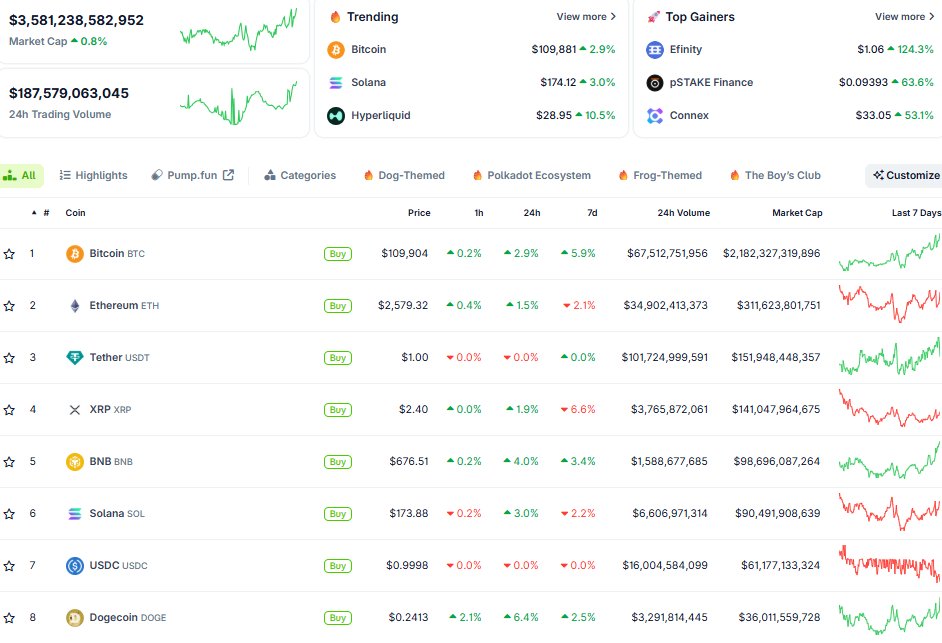Sort by Market Cap column
Screen dimensions: 942x643
pos(797,213)
